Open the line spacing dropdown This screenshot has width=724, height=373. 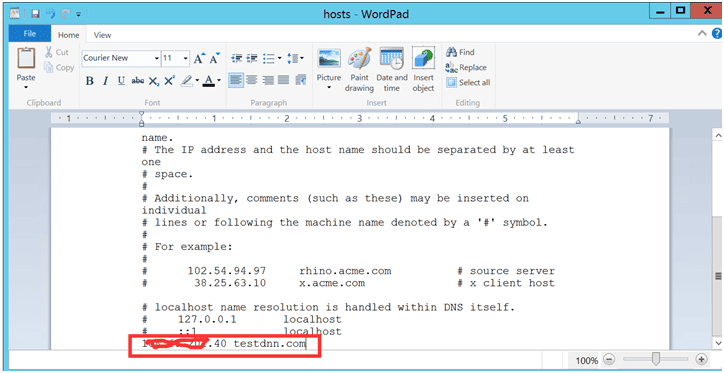coord(296,58)
